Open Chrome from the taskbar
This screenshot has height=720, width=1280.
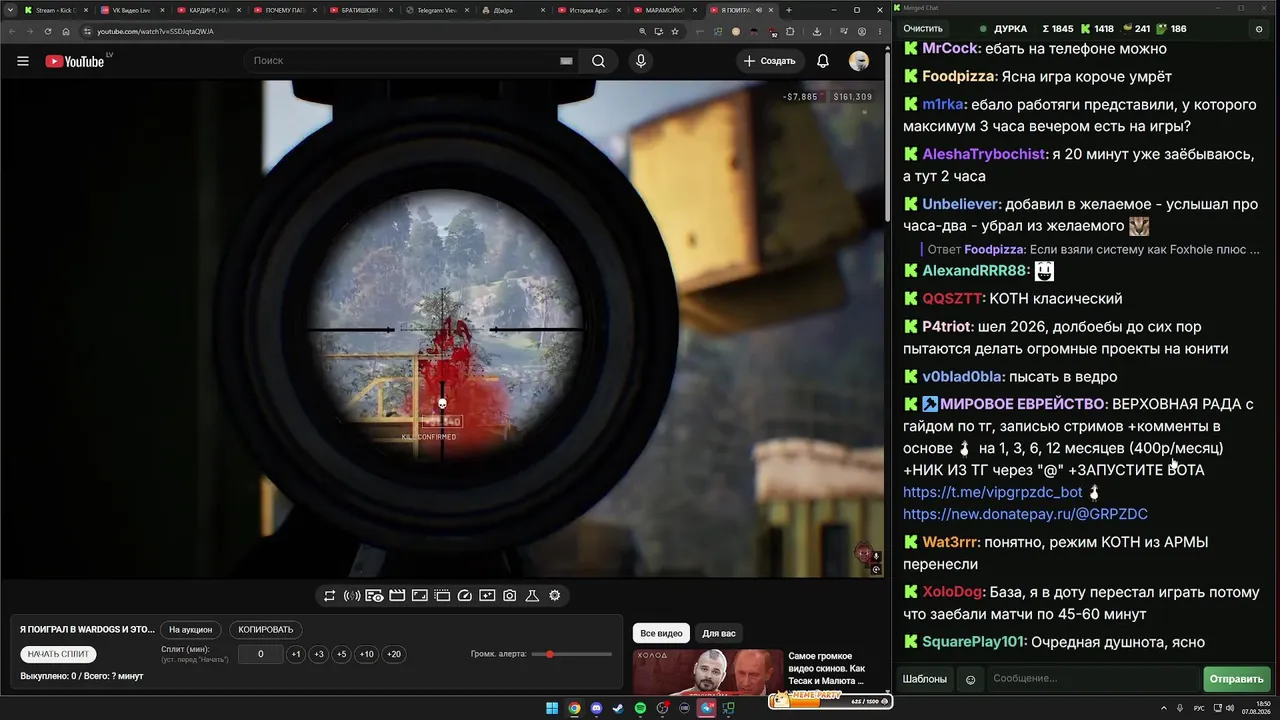pyautogui.click(x=574, y=709)
